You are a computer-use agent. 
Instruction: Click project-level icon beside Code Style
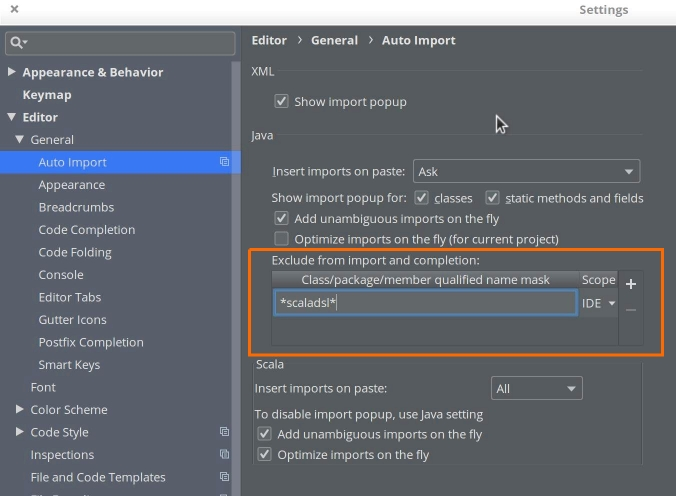pos(225,432)
